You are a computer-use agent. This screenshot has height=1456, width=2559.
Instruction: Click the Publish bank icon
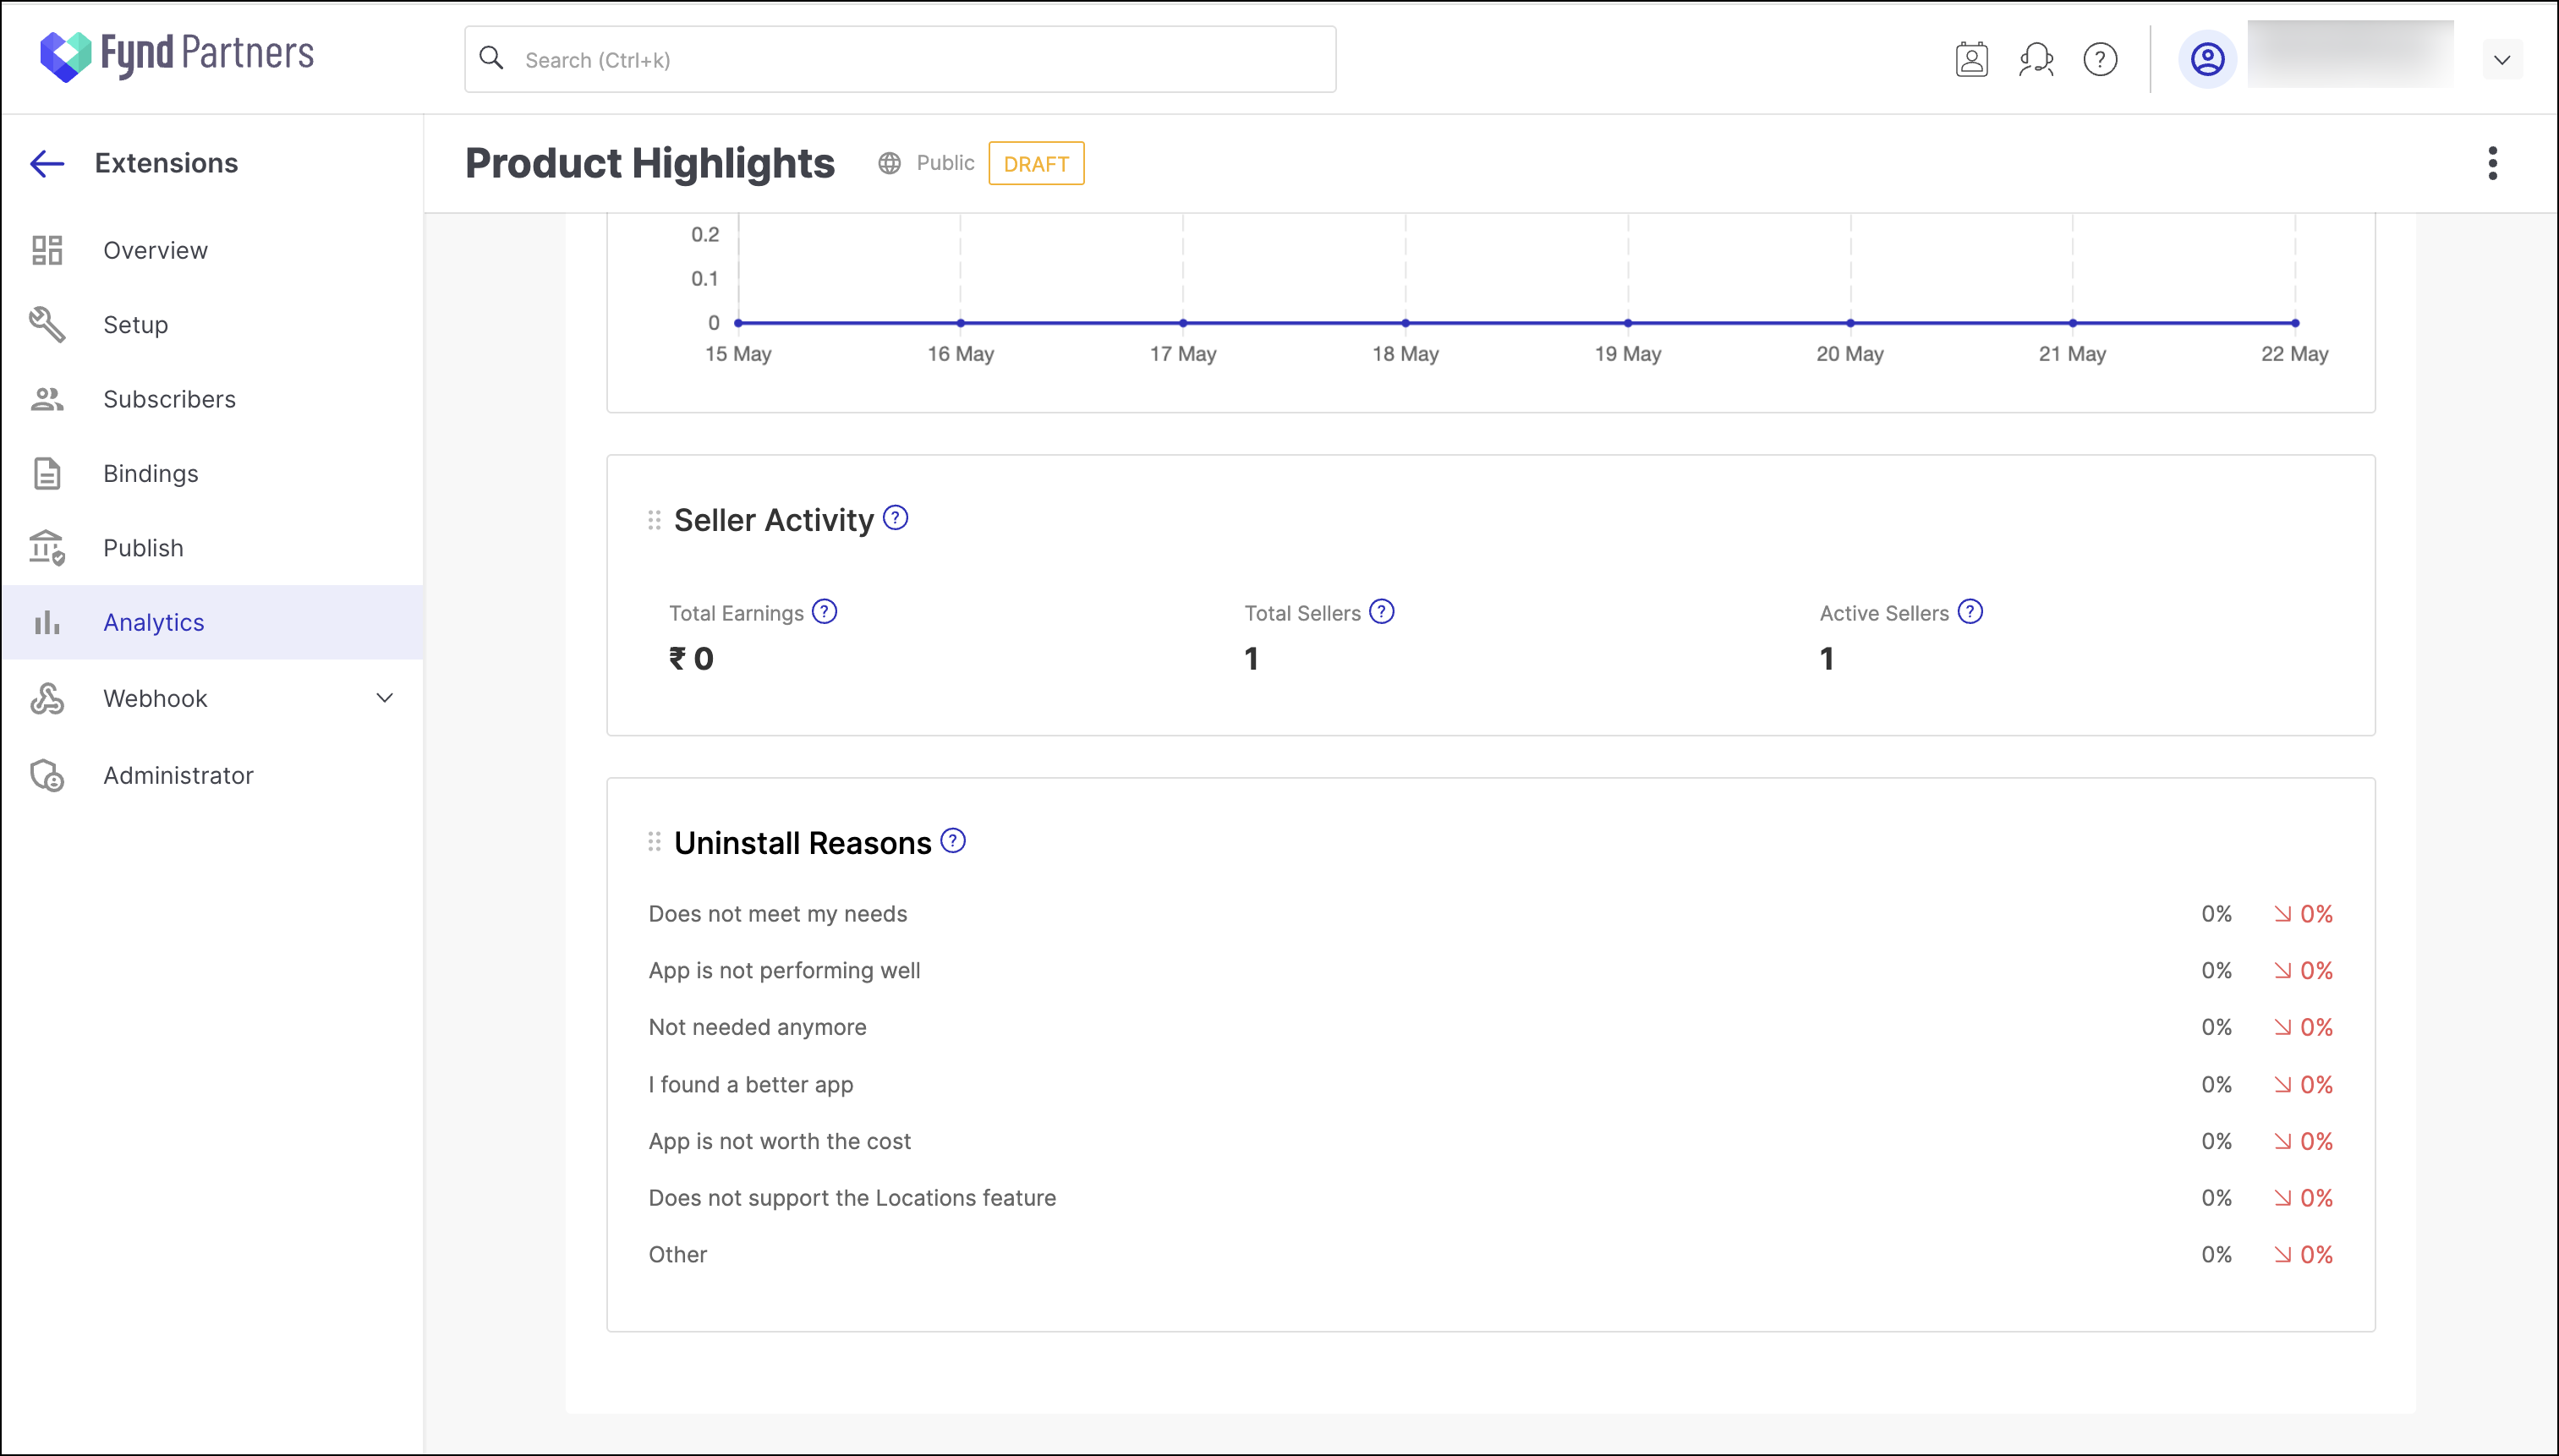(x=47, y=548)
